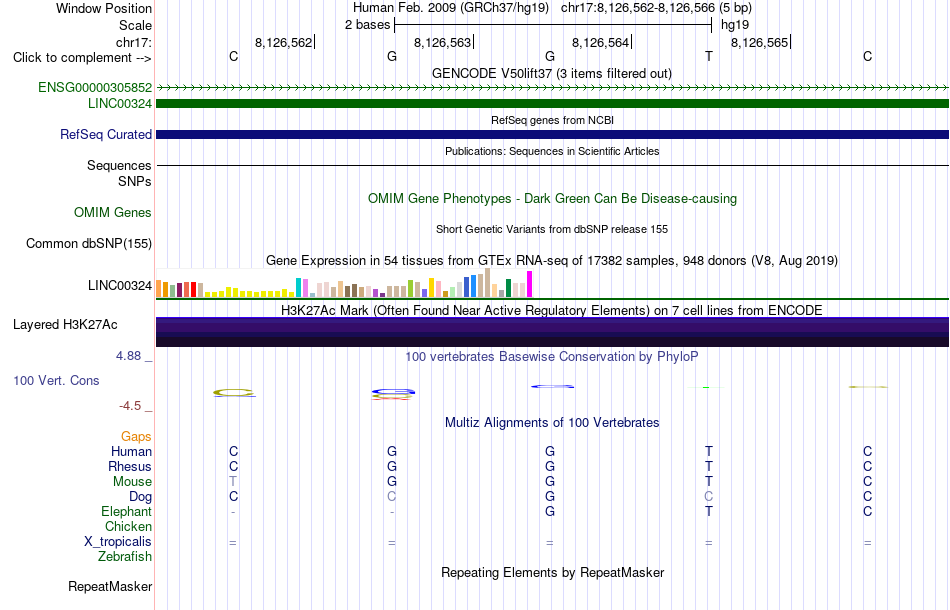Click 'Publications: Sequences in Scientific Articles' title
Viewport: 950px width, 610px height.
click(x=552, y=151)
